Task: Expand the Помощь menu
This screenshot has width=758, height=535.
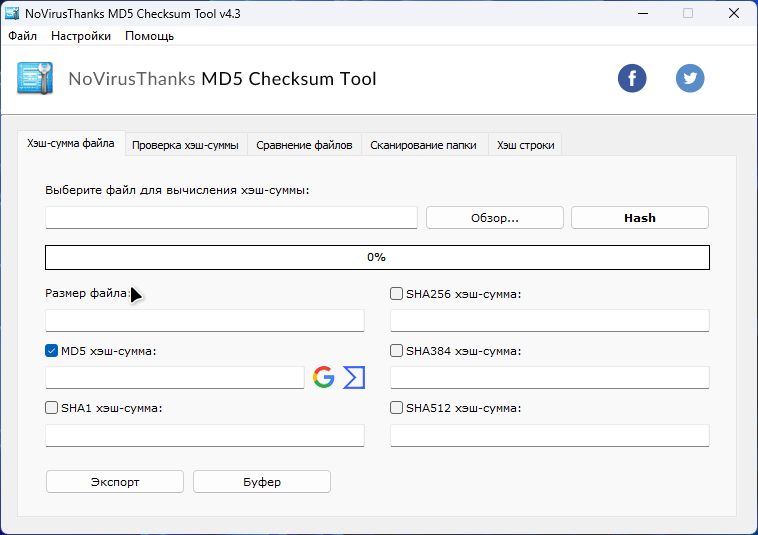Action: coord(149,36)
